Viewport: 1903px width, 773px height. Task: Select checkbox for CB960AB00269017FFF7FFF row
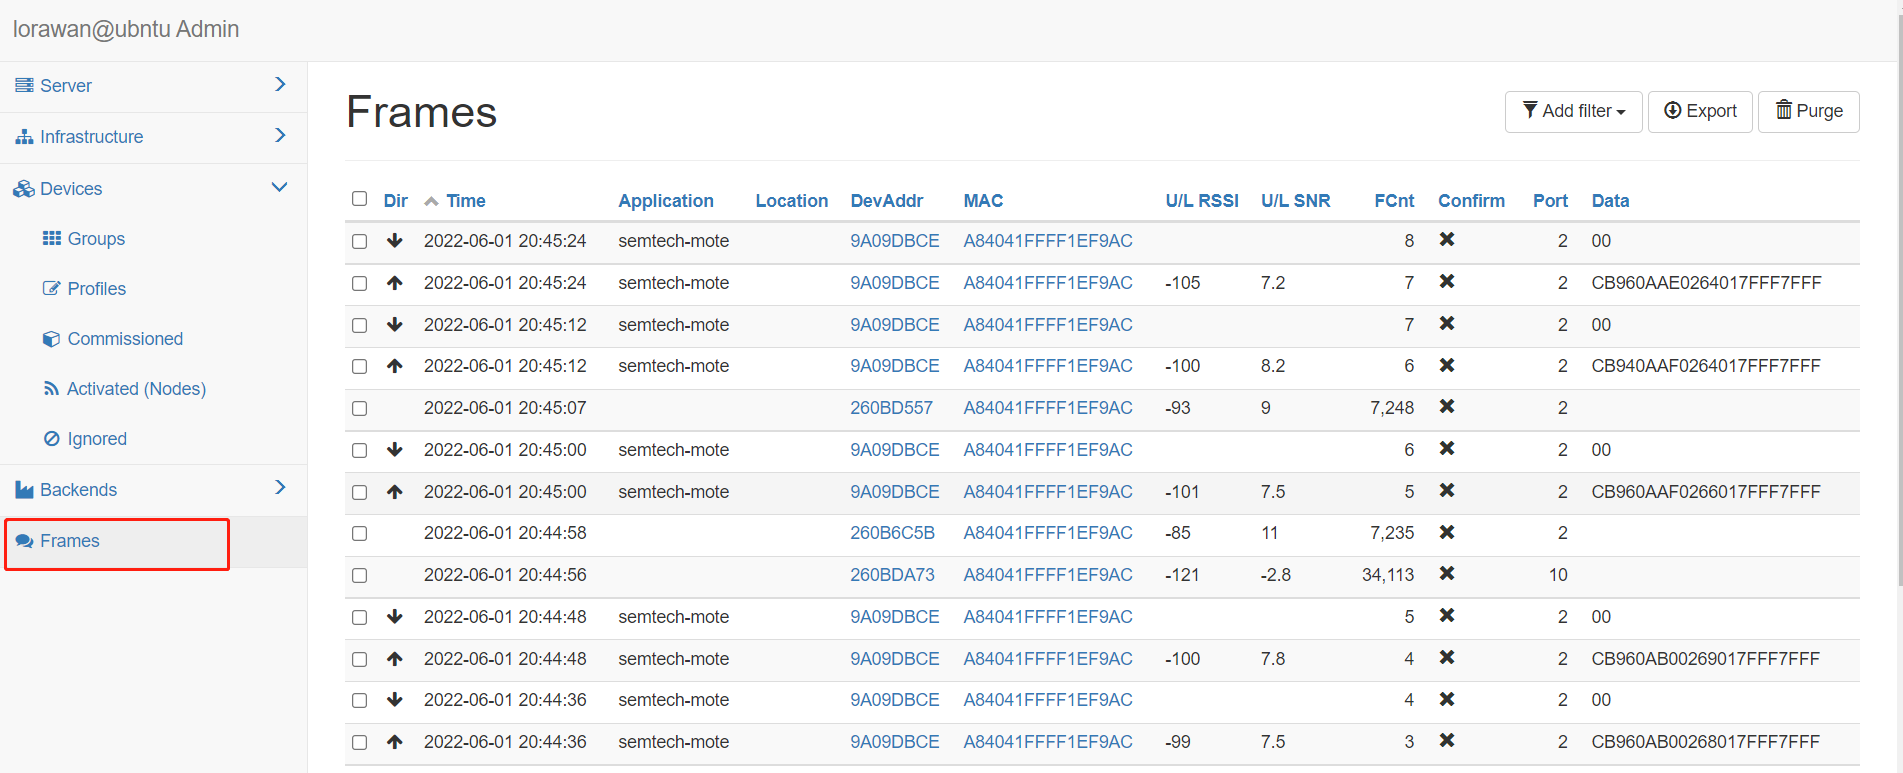[360, 659]
